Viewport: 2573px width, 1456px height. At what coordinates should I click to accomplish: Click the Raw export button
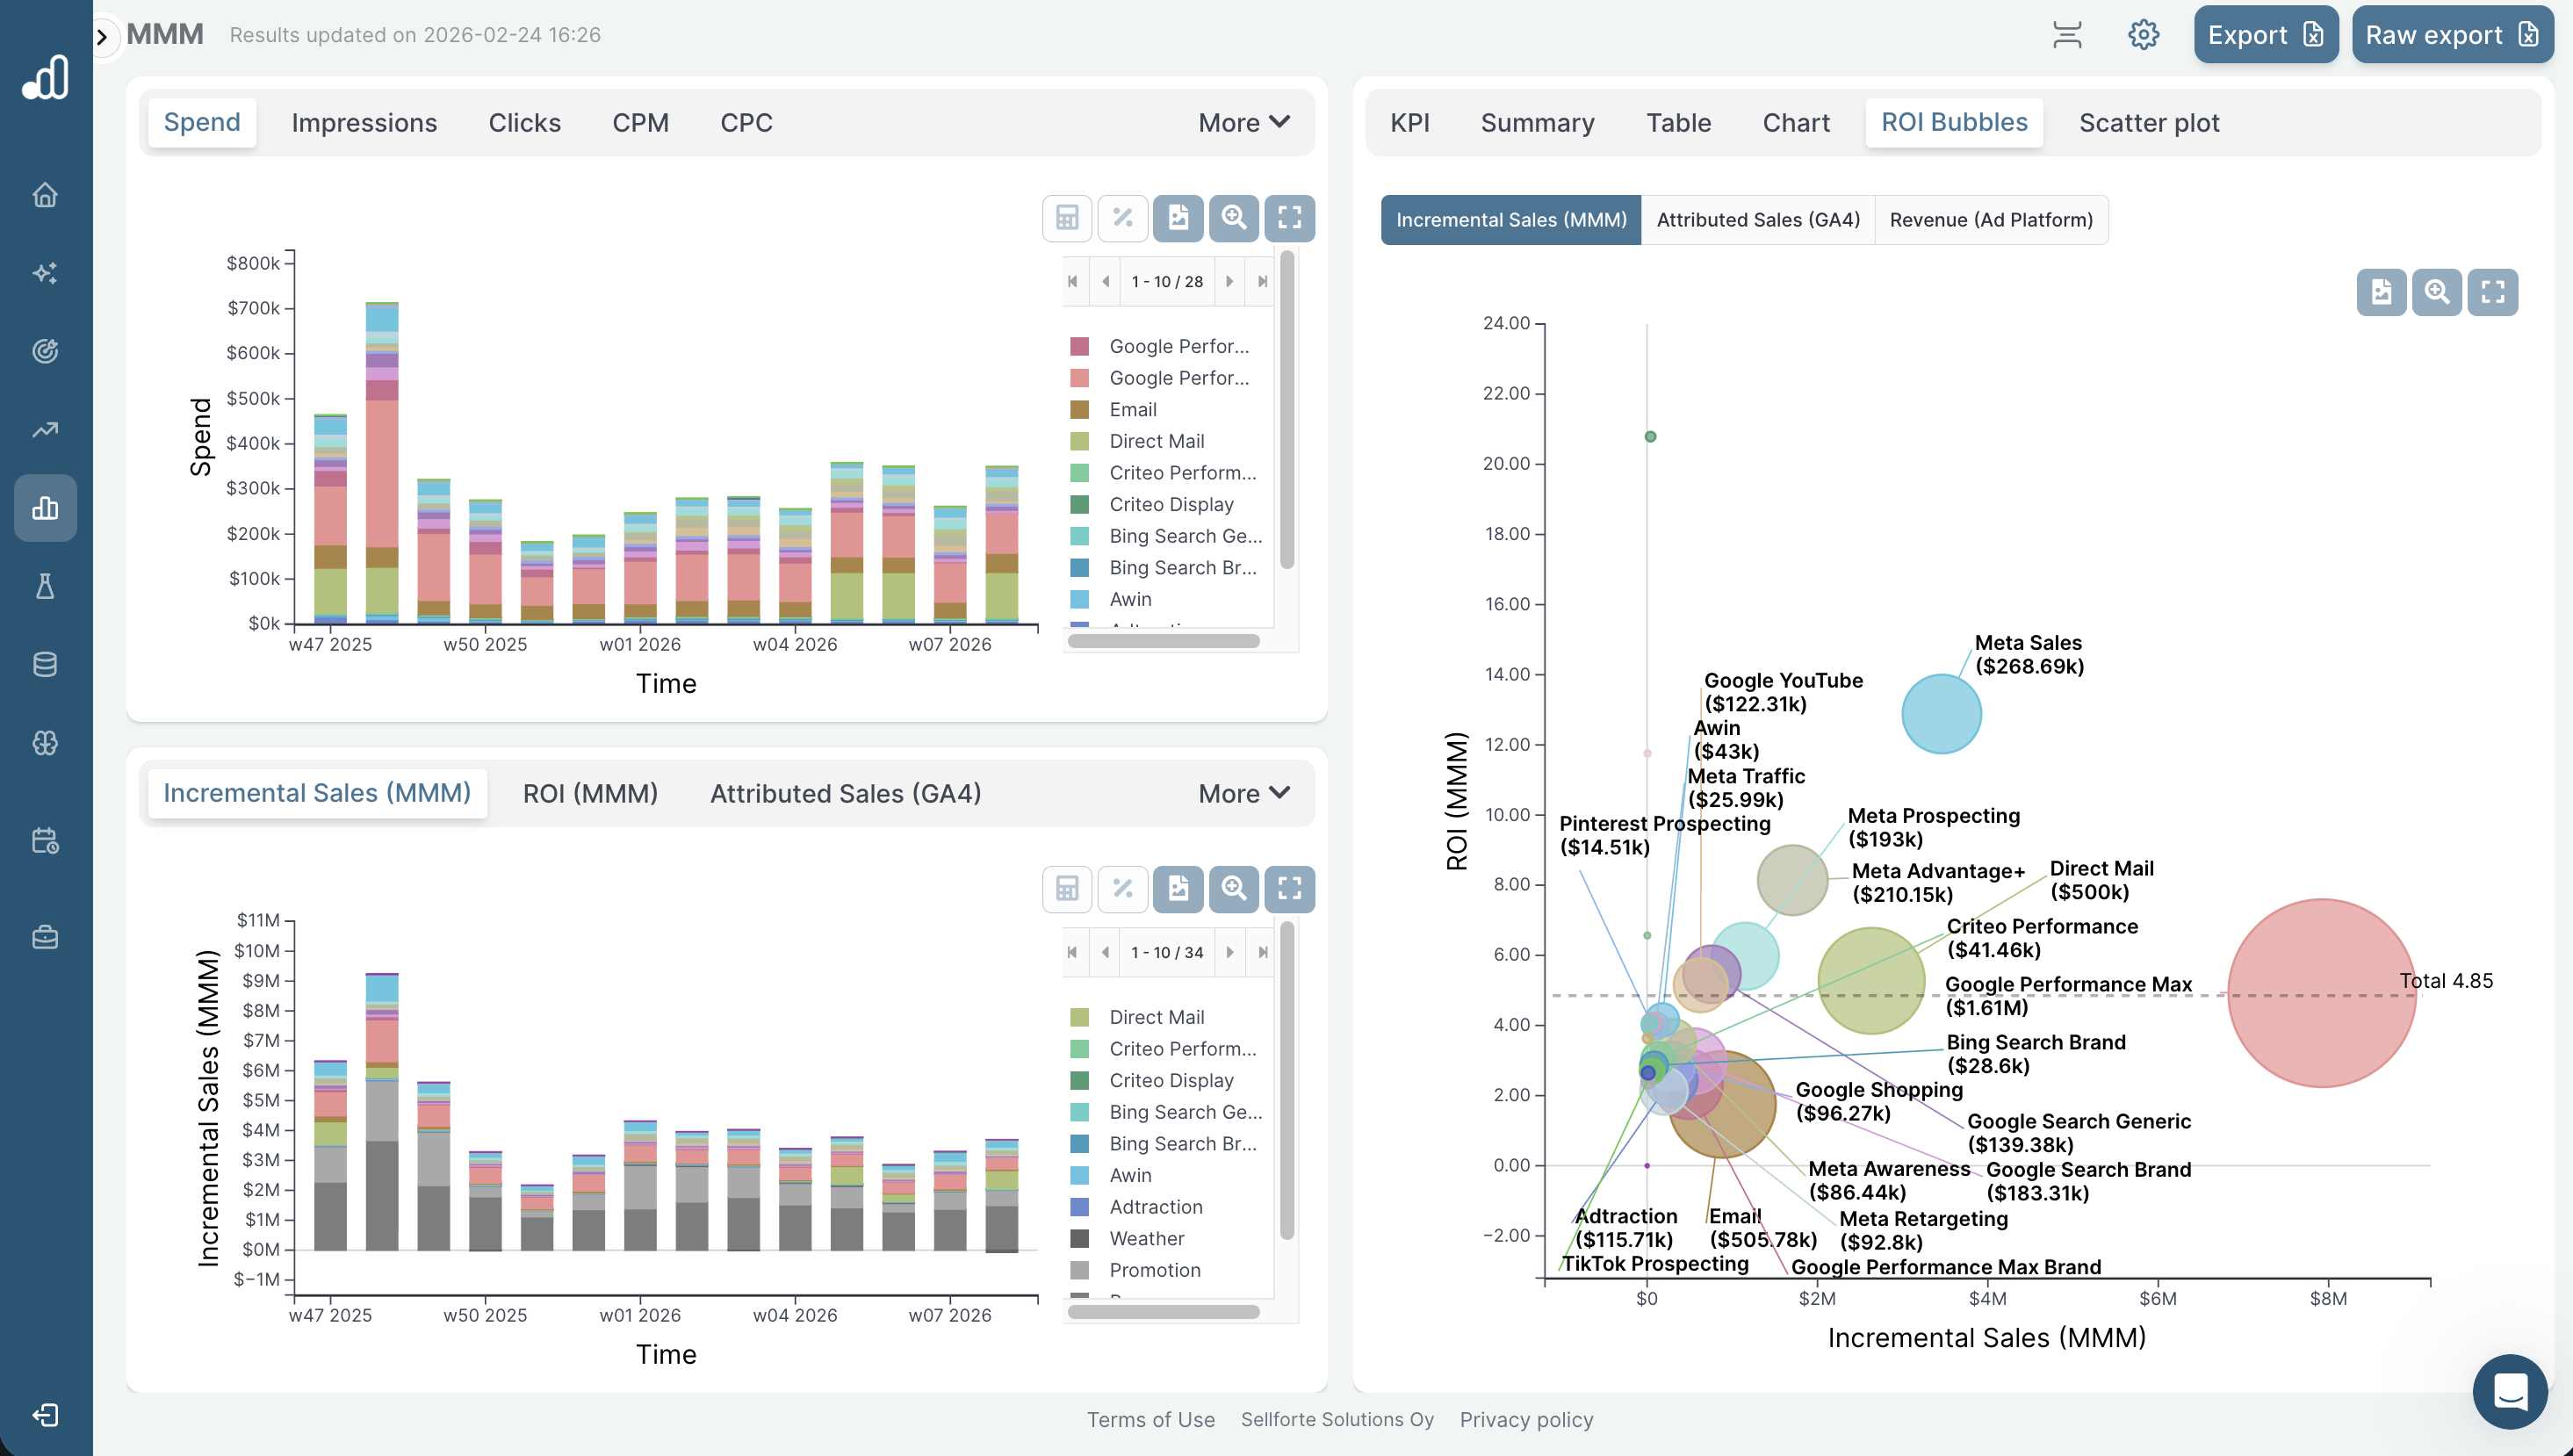[x=2452, y=33]
